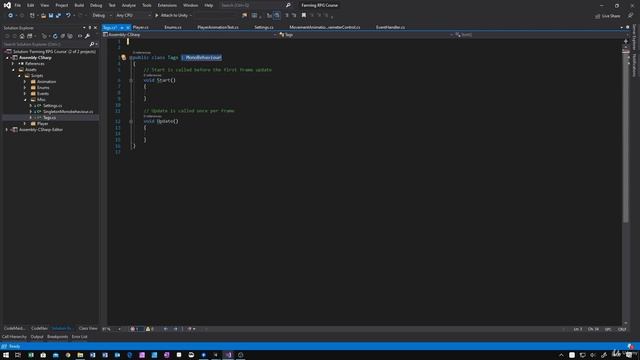Pin the Tags.cs tab
Viewport: 640px width, 360px height.
click(x=122, y=27)
